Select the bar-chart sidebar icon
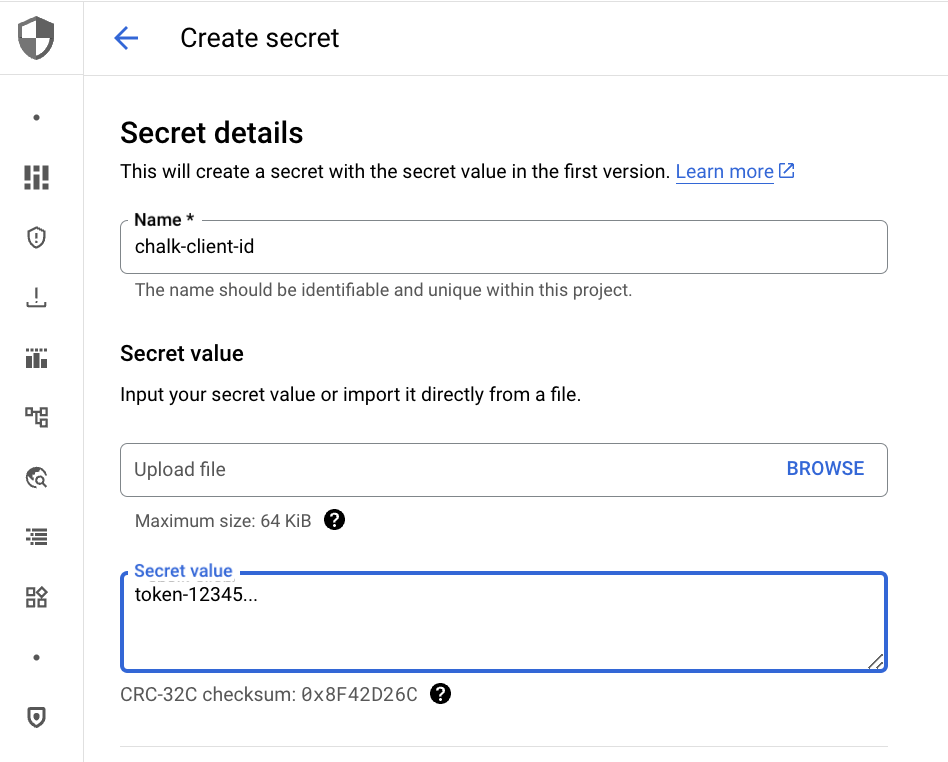This screenshot has width=948, height=762. pyautogui.click(x=36, y=357)
